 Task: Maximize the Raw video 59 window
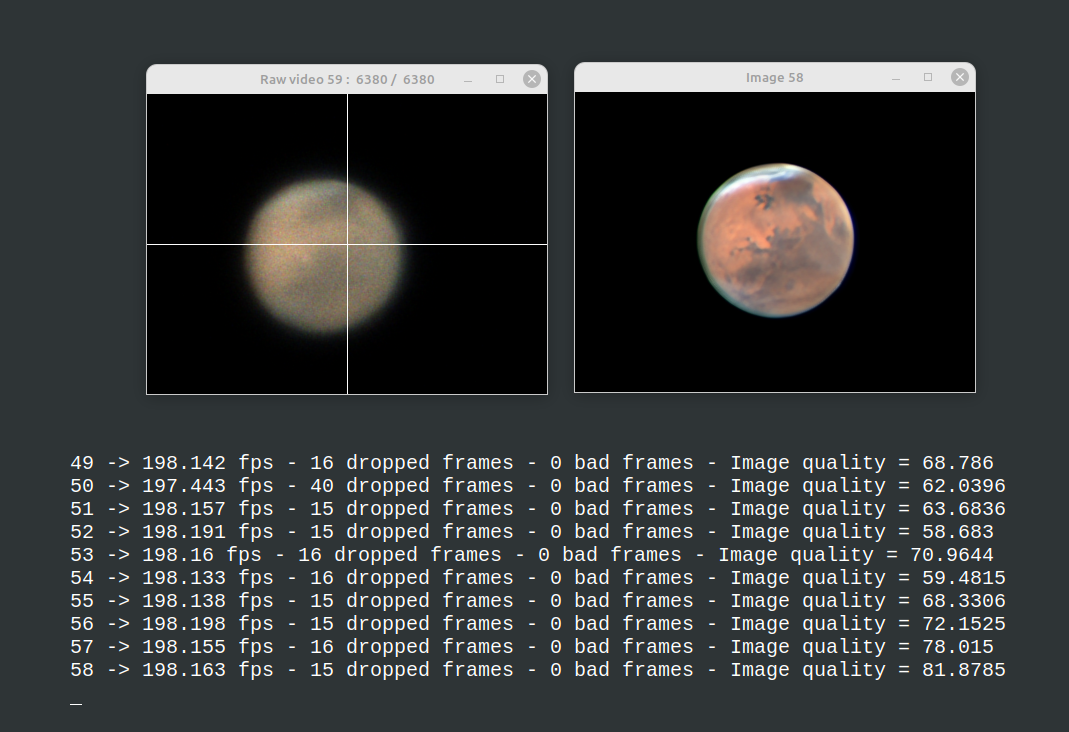tap(500, 79)
